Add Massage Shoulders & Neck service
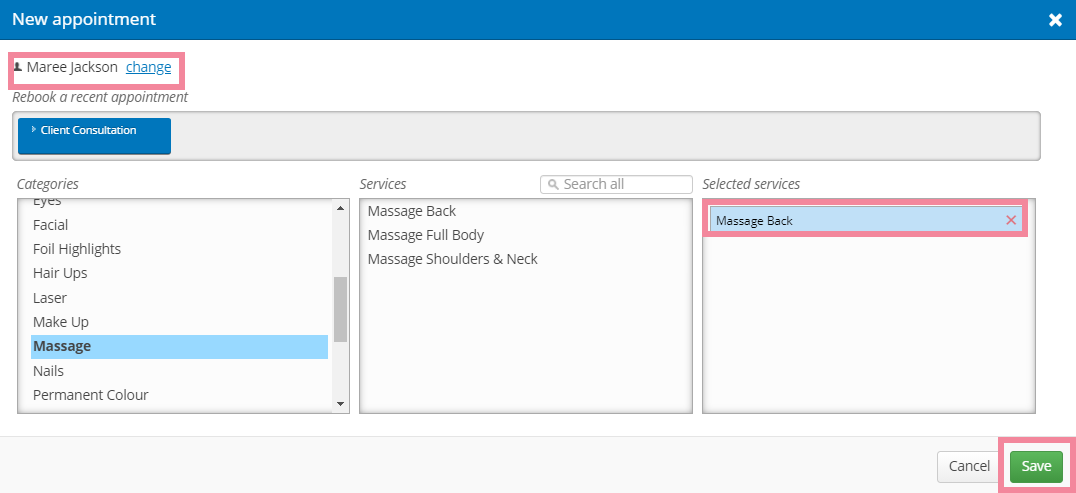Screen dimensions: 1076x493 tap(453, 259)
